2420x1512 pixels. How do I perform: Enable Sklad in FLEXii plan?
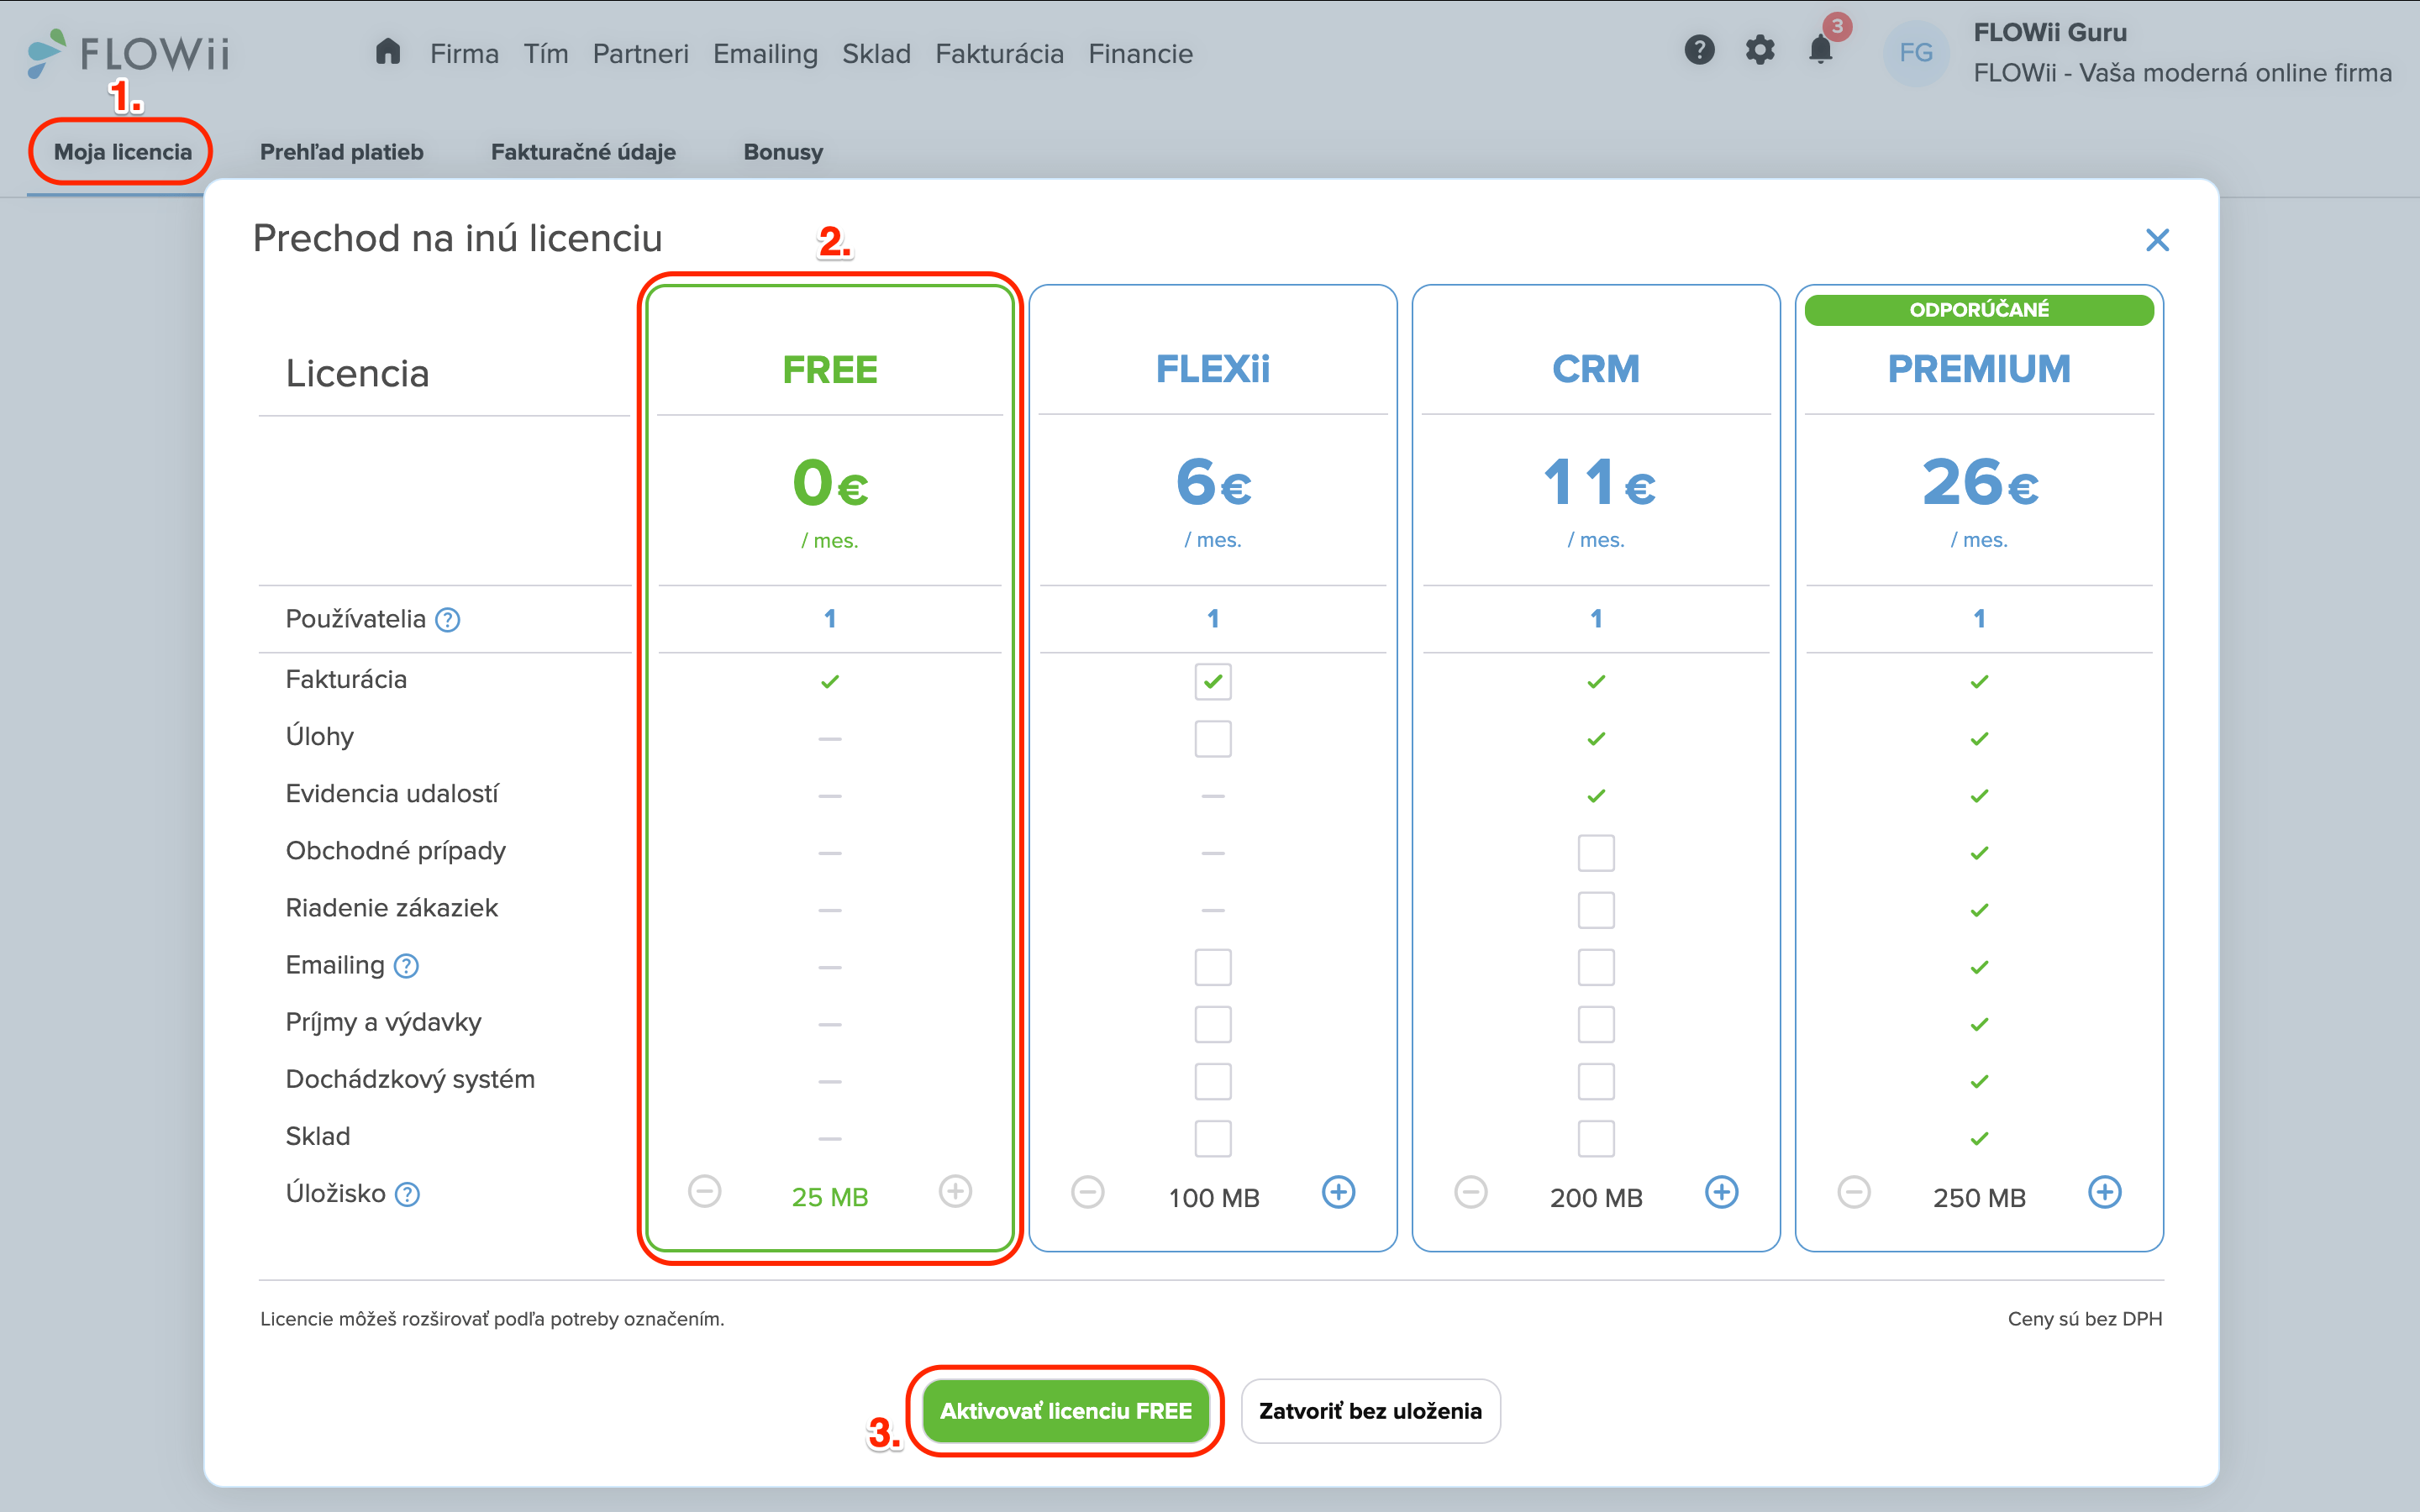pos(1213,1138)
